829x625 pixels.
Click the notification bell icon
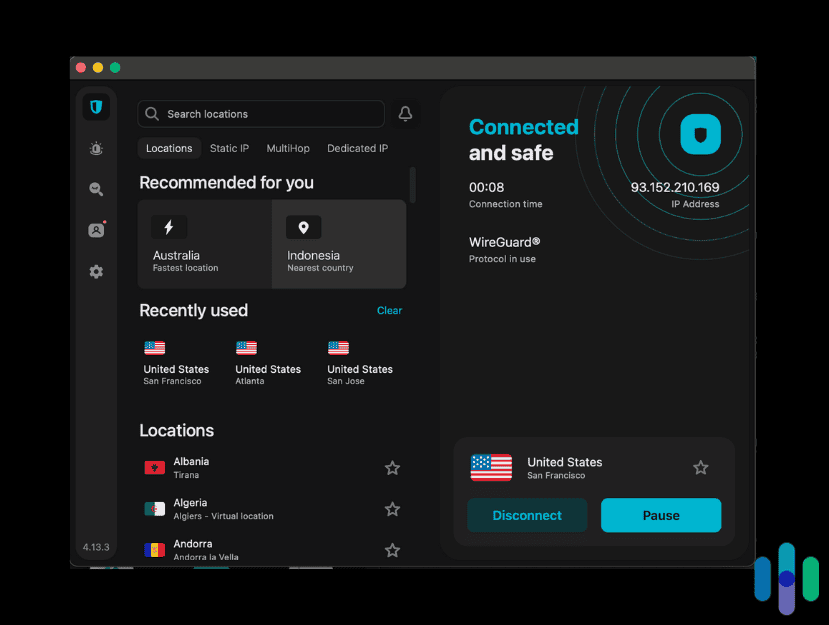click(x=405, y=113)
